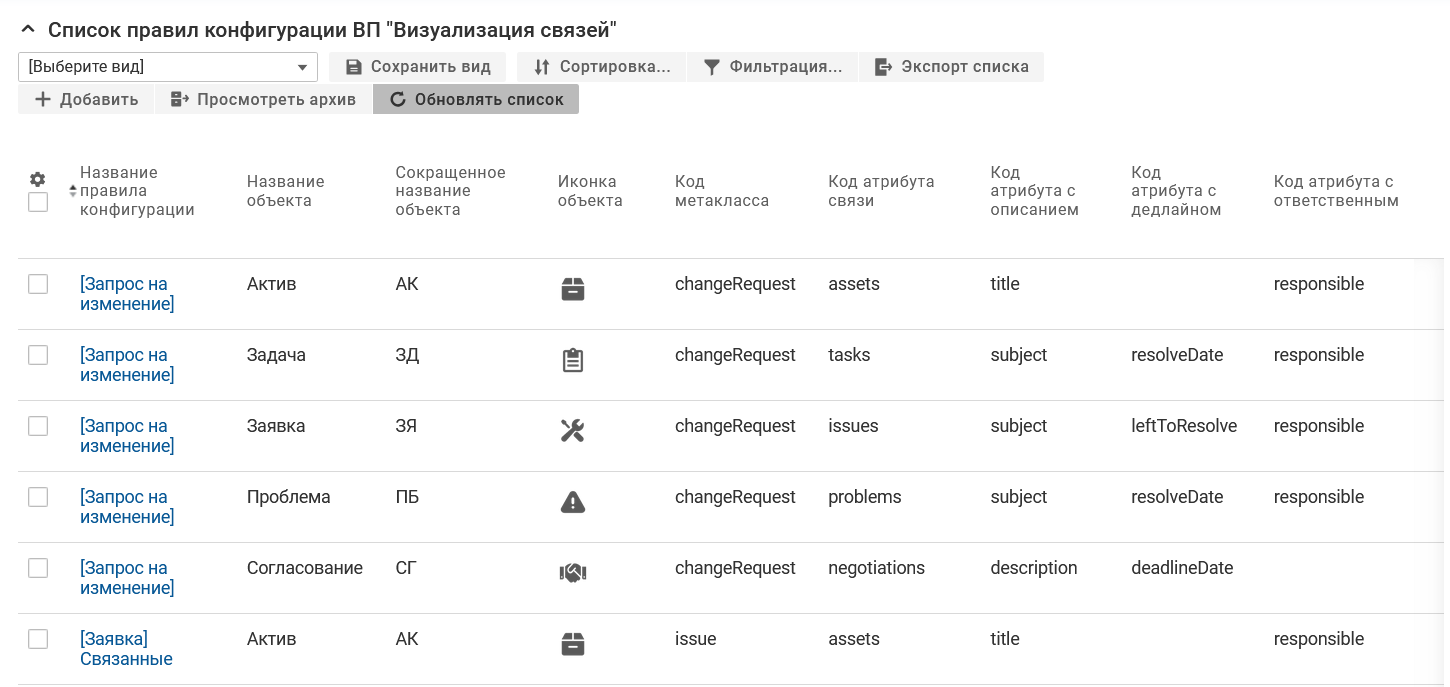The width and height of the screenshot is (1450, 687).
Task: Collapse the Список правил конфигурации section
Action: coord(28,30)
